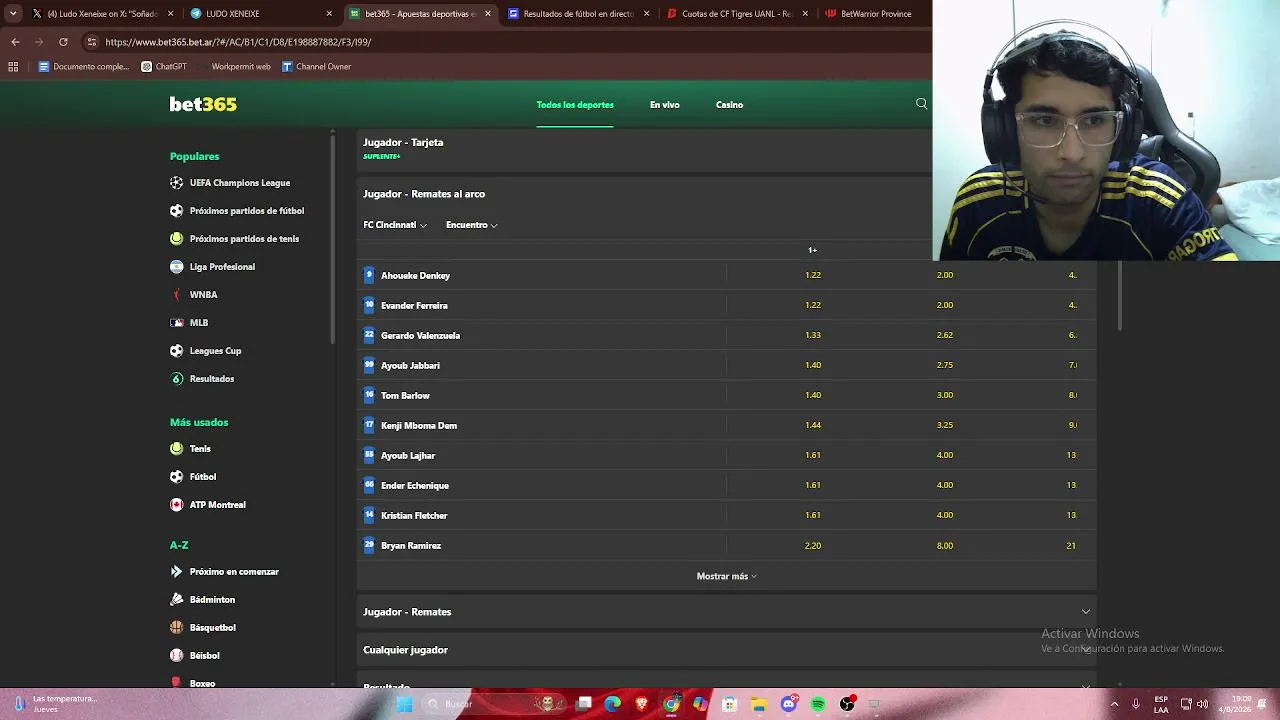Open Discord from the taskbar
This screenshot has width=1280, height=720.
pyautogui.click(x=789, y=704)
